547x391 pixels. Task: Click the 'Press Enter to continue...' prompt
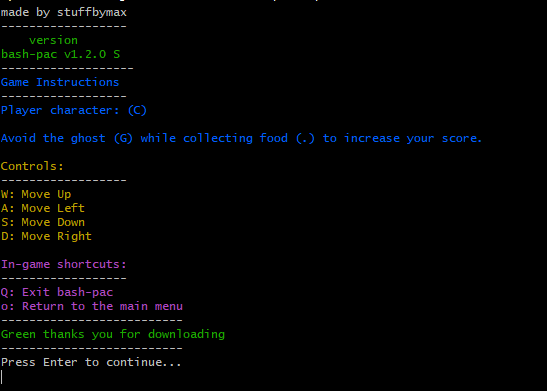click(x=91, y=362)
